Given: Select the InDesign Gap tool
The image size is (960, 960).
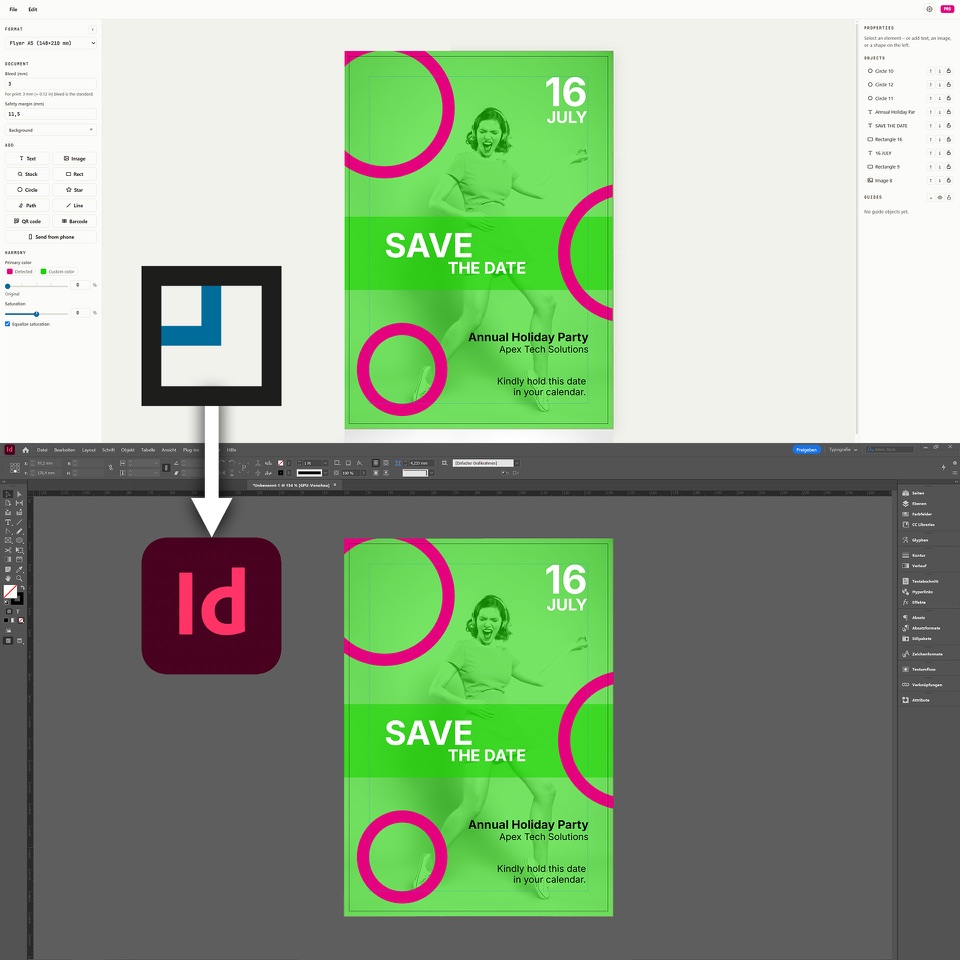Looking at the screenshot, I should tap(19, 503).
